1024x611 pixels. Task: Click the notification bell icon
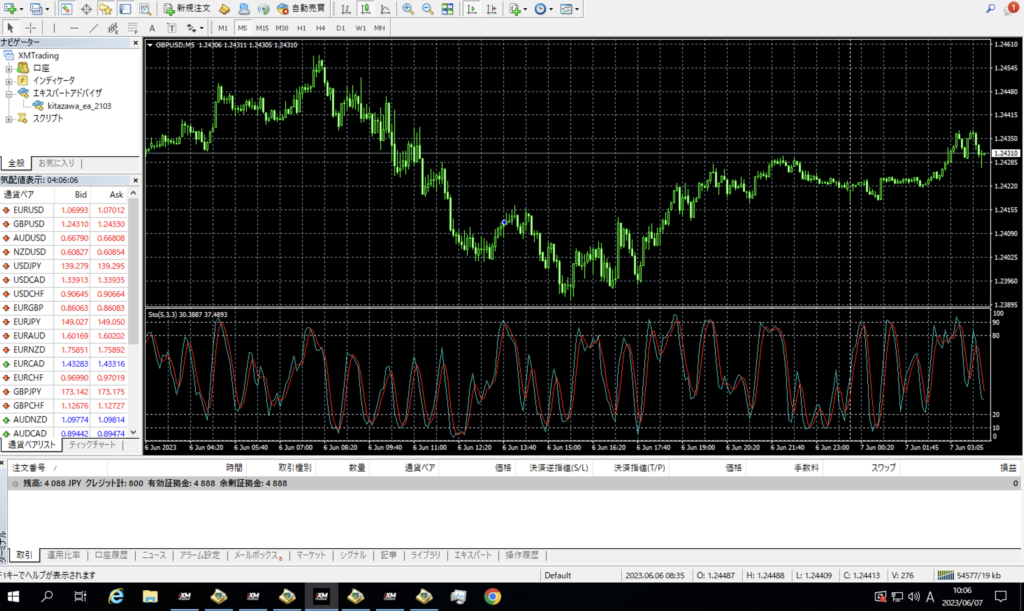(x=1010, y=9)
